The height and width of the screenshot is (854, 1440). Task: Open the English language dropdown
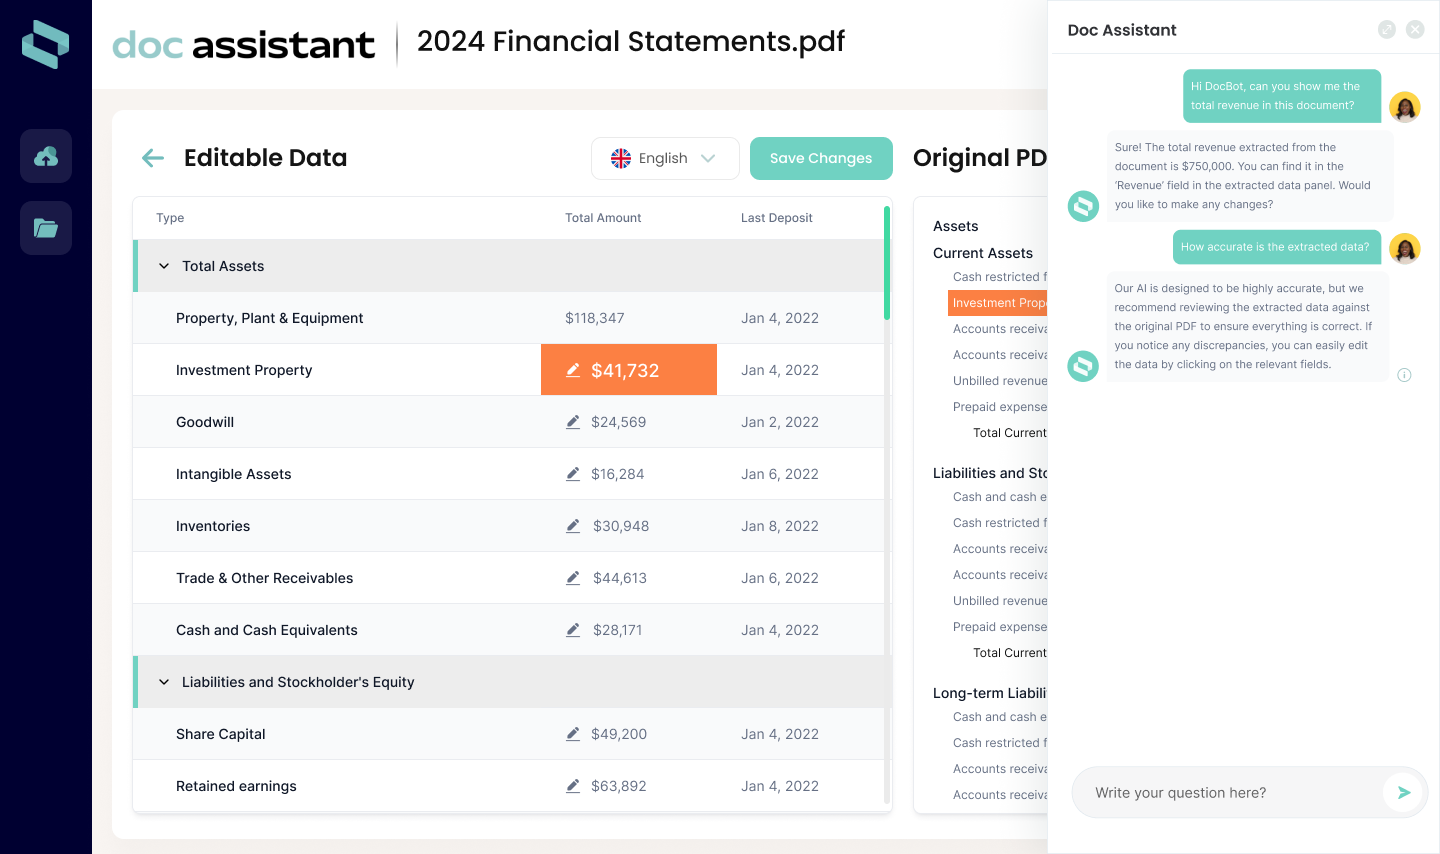click(x=665, y=158)
